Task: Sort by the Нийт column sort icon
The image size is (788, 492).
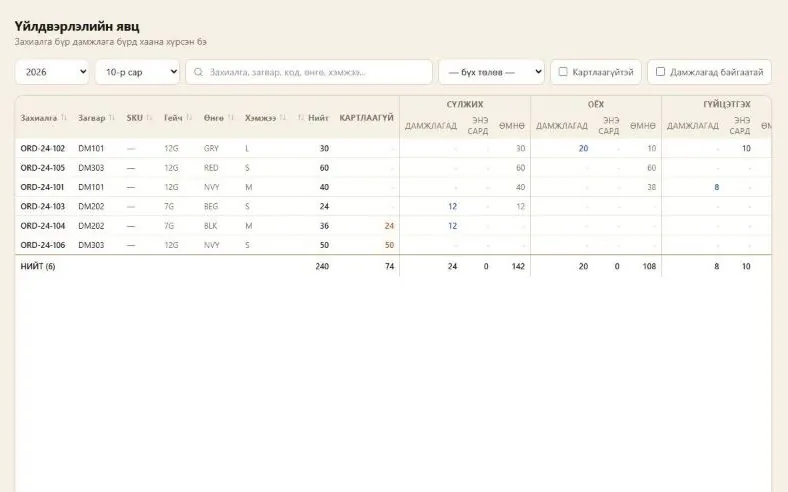Action: pos(301,118)
